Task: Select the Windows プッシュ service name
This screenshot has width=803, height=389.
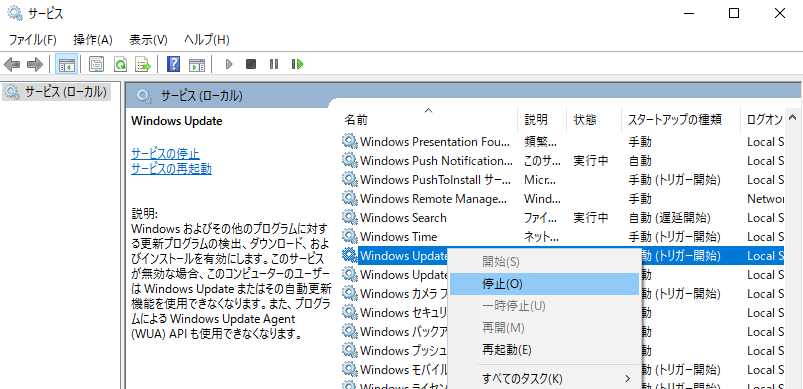Action: click(x=404, y=350)
